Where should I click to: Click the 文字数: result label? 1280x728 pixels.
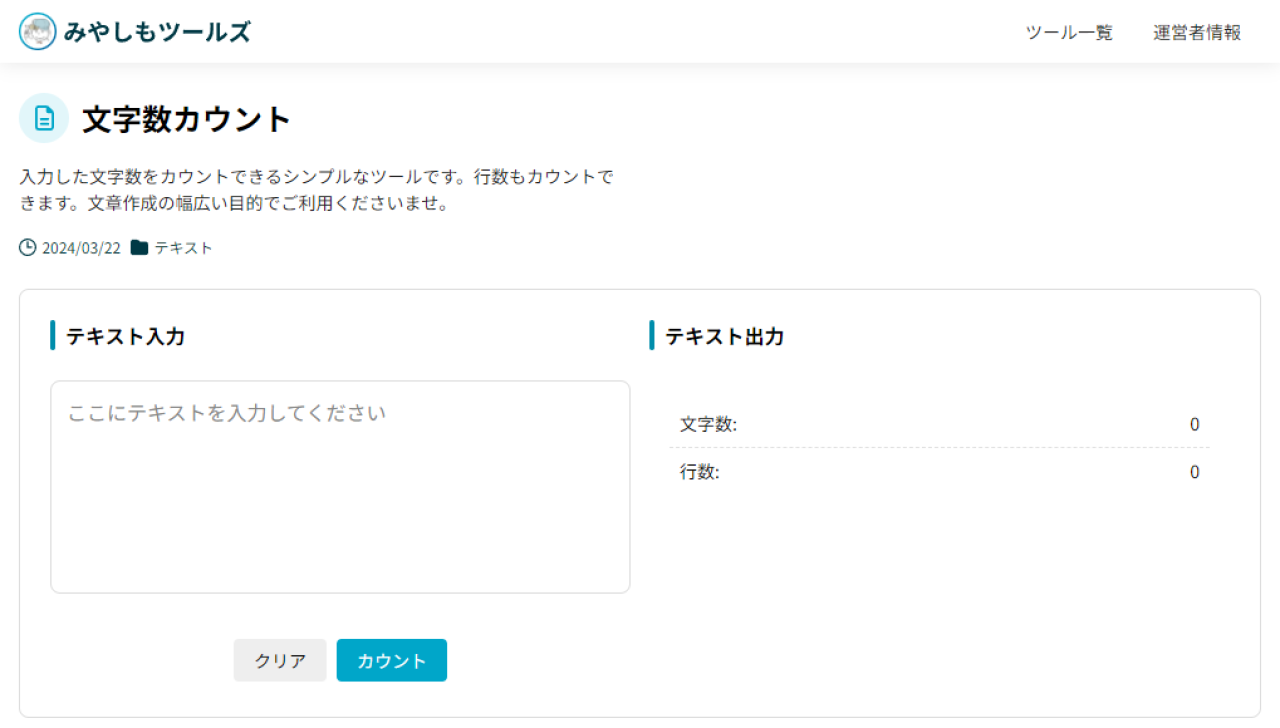pyautogui.click(x=708, y=424)
